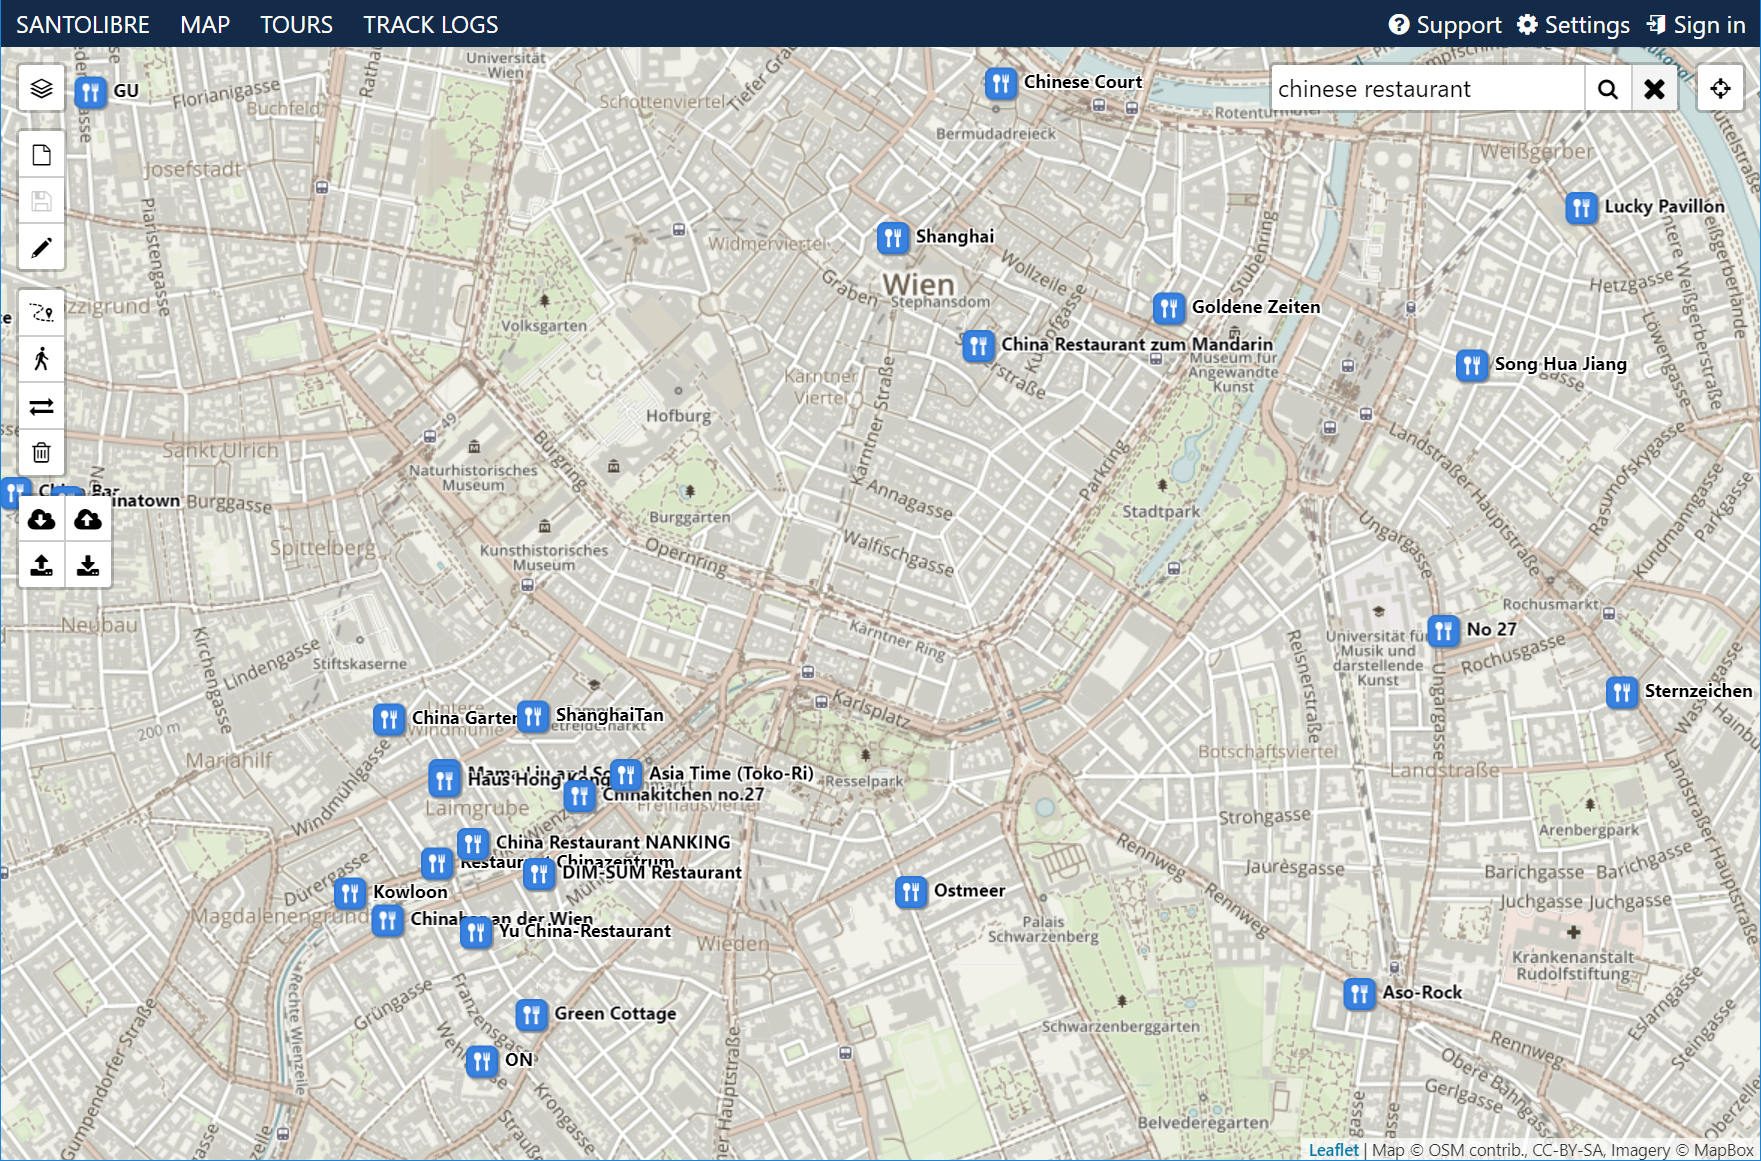Click the Chinabar an der Wien marker
This screenshot has height=1161, width=1761.
pyautogui.click(x=388, y=920)
